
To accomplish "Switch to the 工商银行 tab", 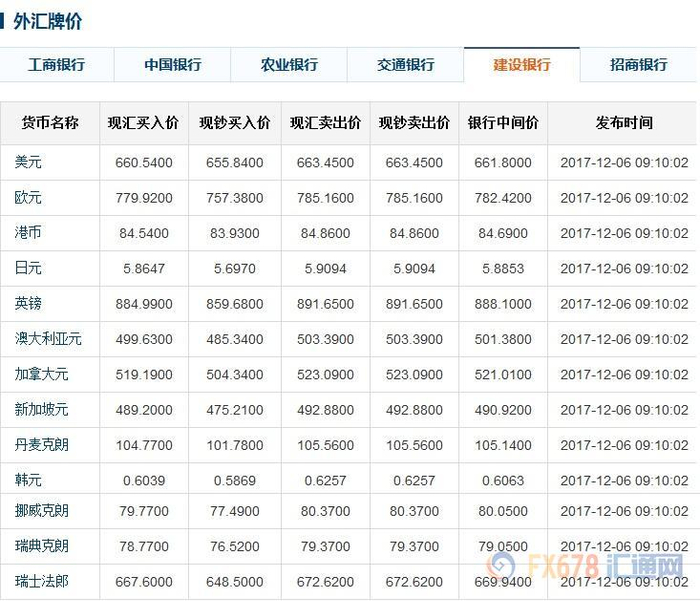I will [57, 65].
